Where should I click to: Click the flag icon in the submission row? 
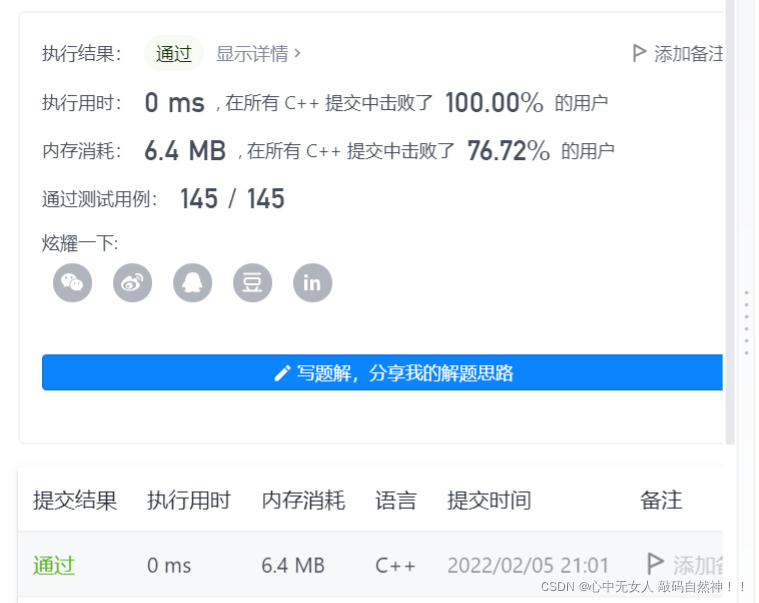click(655, 563)
